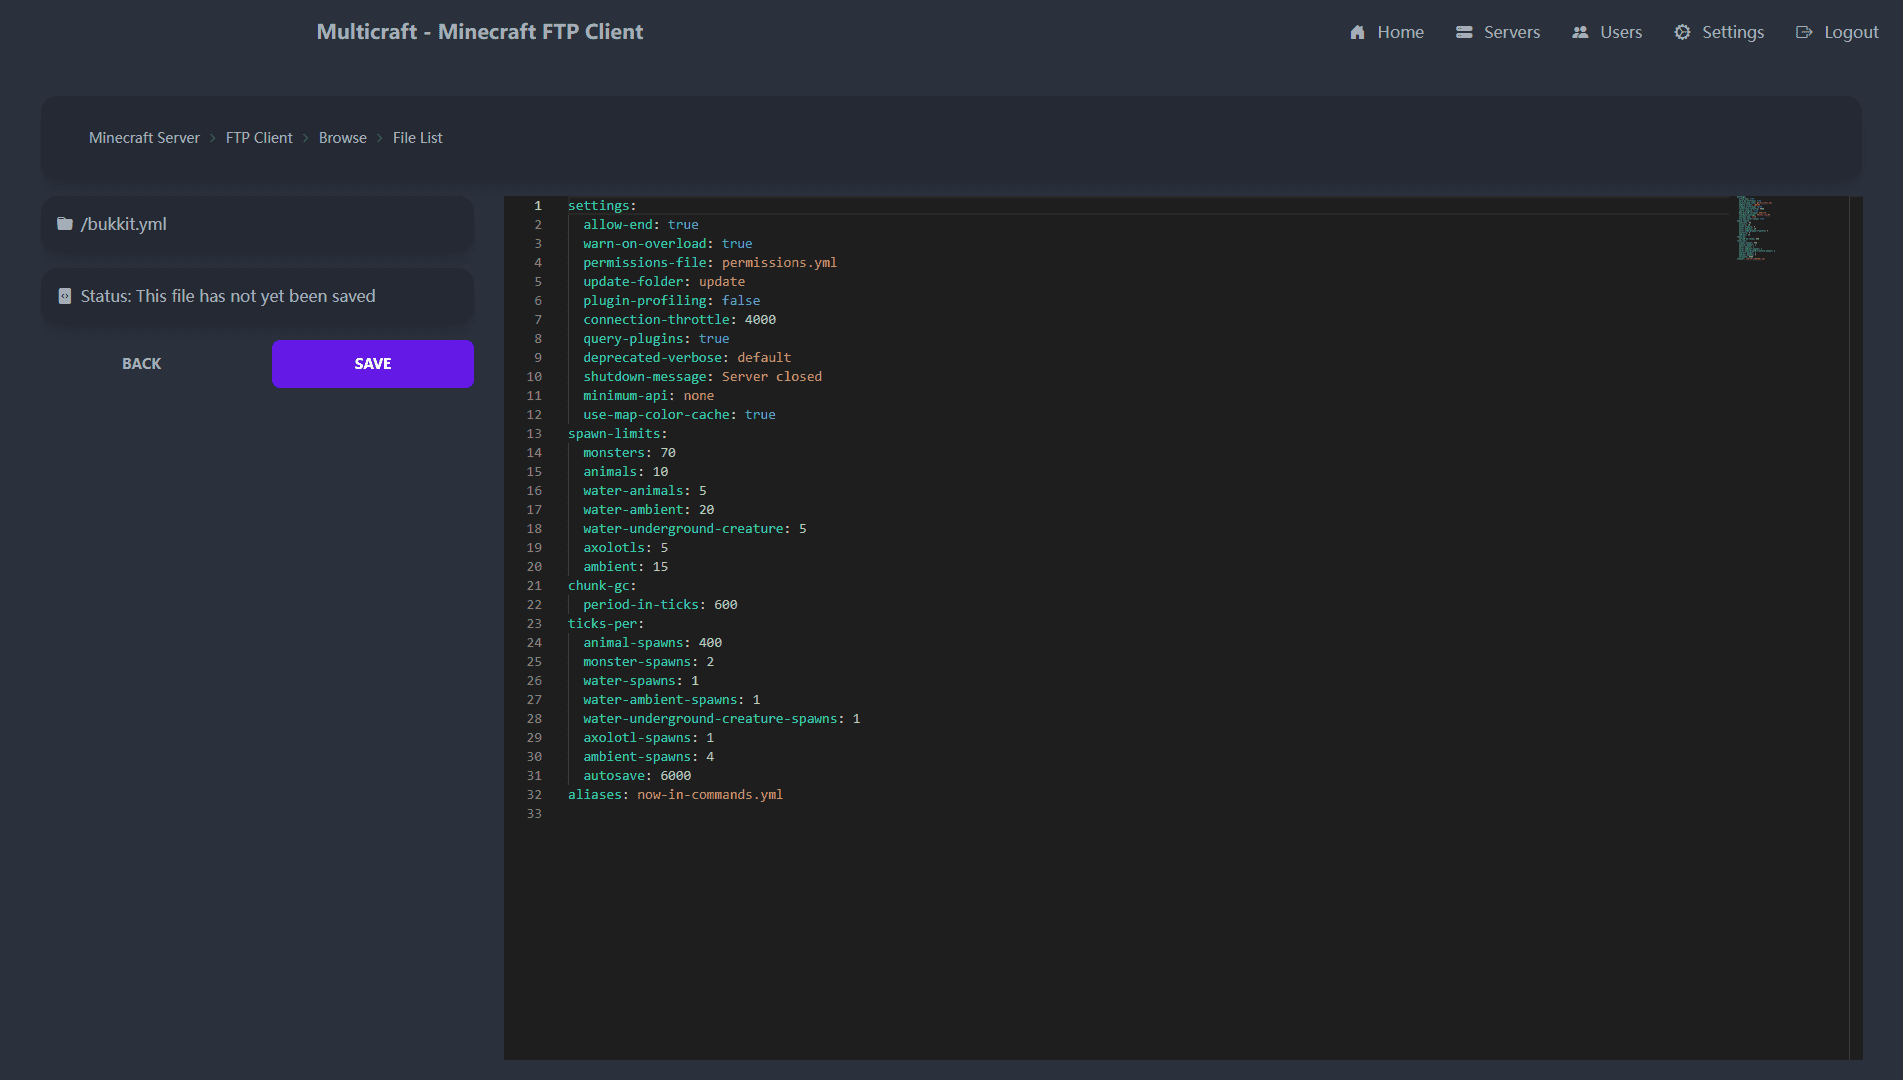The image size is (1903, 1080).
Task: Click the Logout arrow icon
Action: click(1804, 32)
